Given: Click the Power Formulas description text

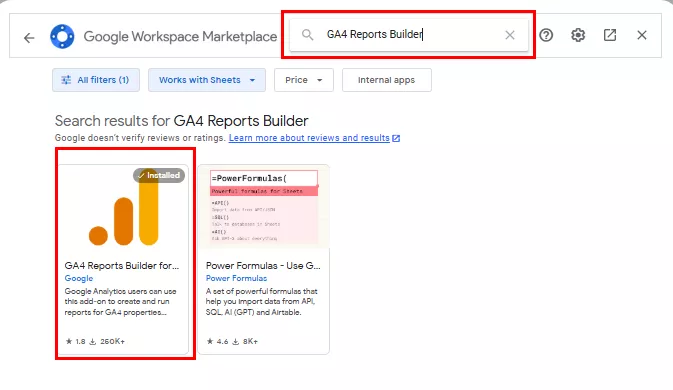Looking at the screenshot, I should tap(261, 302).
